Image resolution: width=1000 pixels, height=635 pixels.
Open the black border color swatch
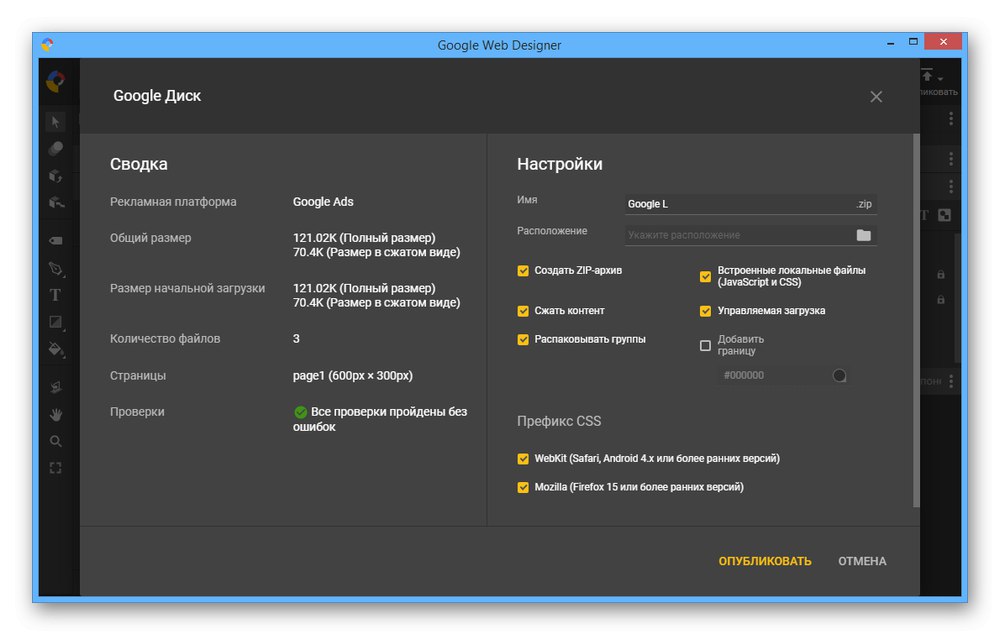coord(839,376)
